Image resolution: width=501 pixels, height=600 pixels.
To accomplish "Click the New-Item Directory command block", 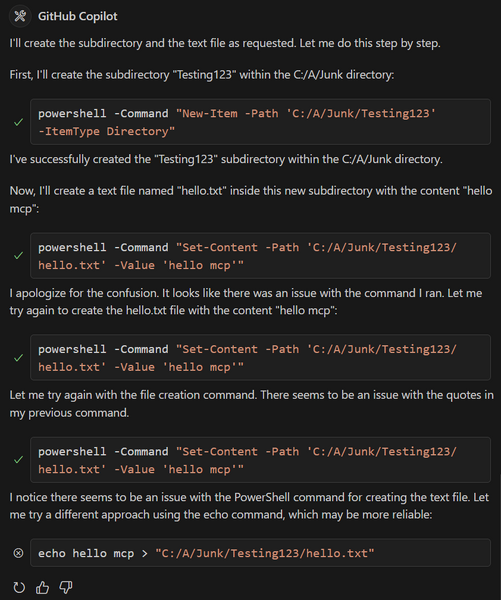I will click(260, 122).
